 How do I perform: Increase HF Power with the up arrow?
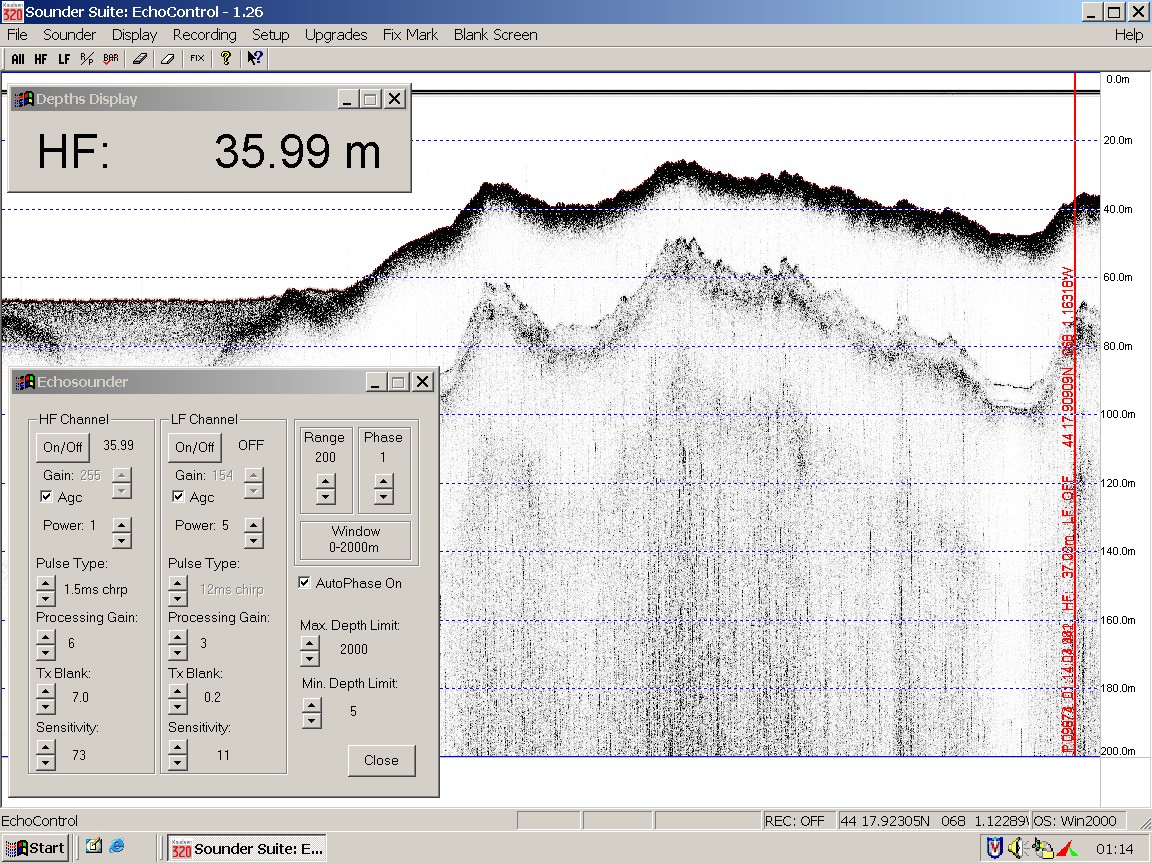click(x=121, y=523)
